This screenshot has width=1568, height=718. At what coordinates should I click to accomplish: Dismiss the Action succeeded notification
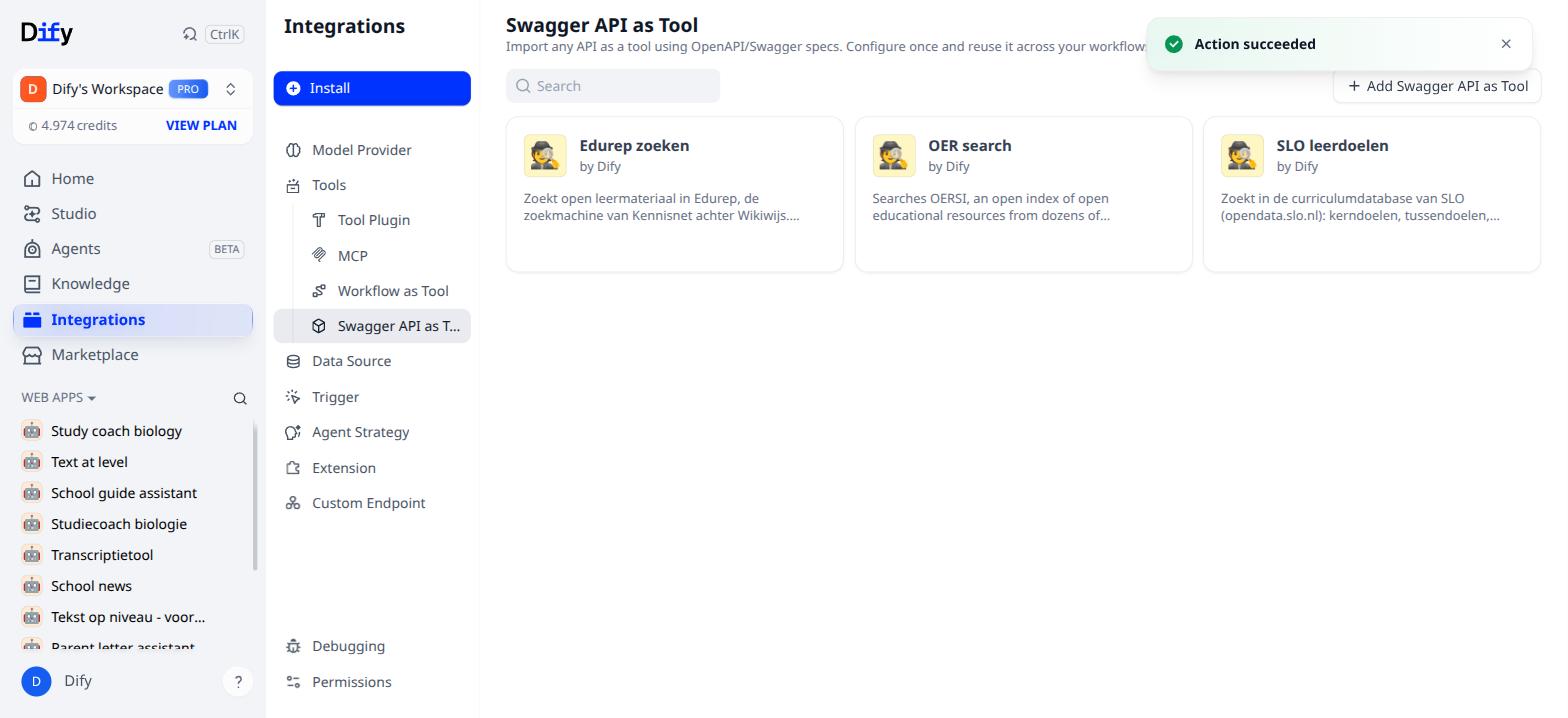(x=1506, y=44)
